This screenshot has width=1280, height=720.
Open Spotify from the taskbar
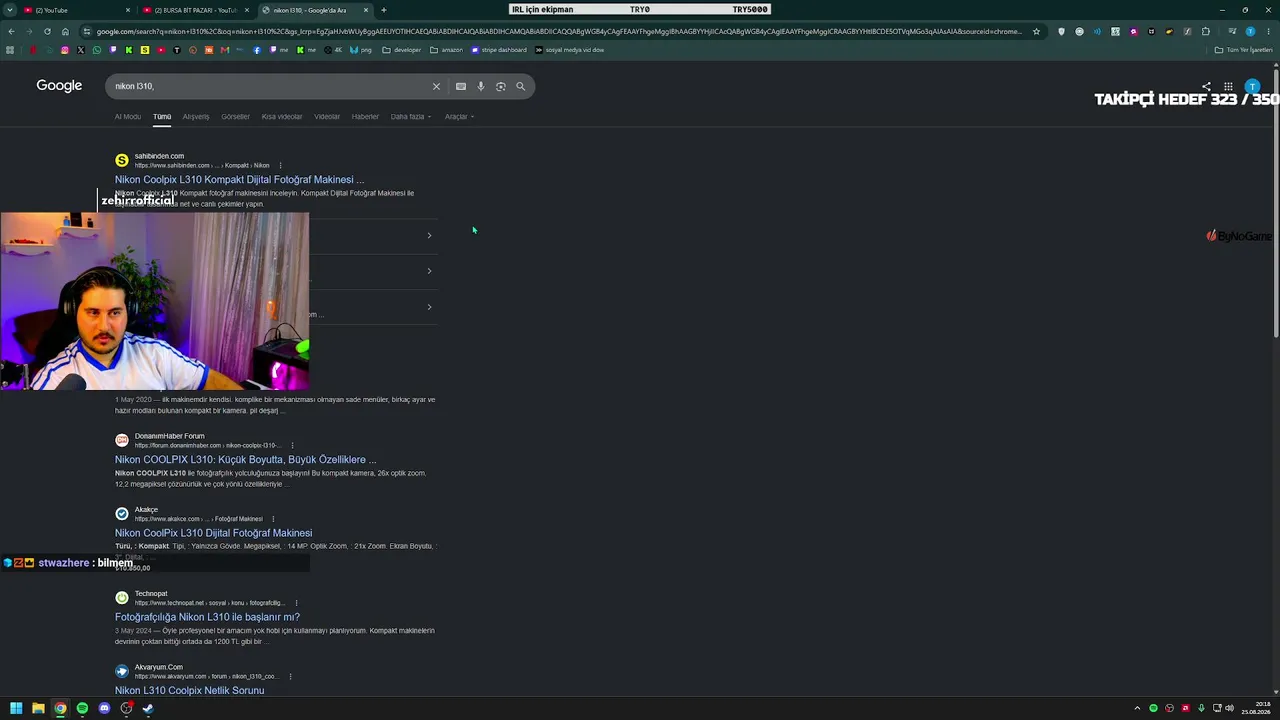(82, 708)
